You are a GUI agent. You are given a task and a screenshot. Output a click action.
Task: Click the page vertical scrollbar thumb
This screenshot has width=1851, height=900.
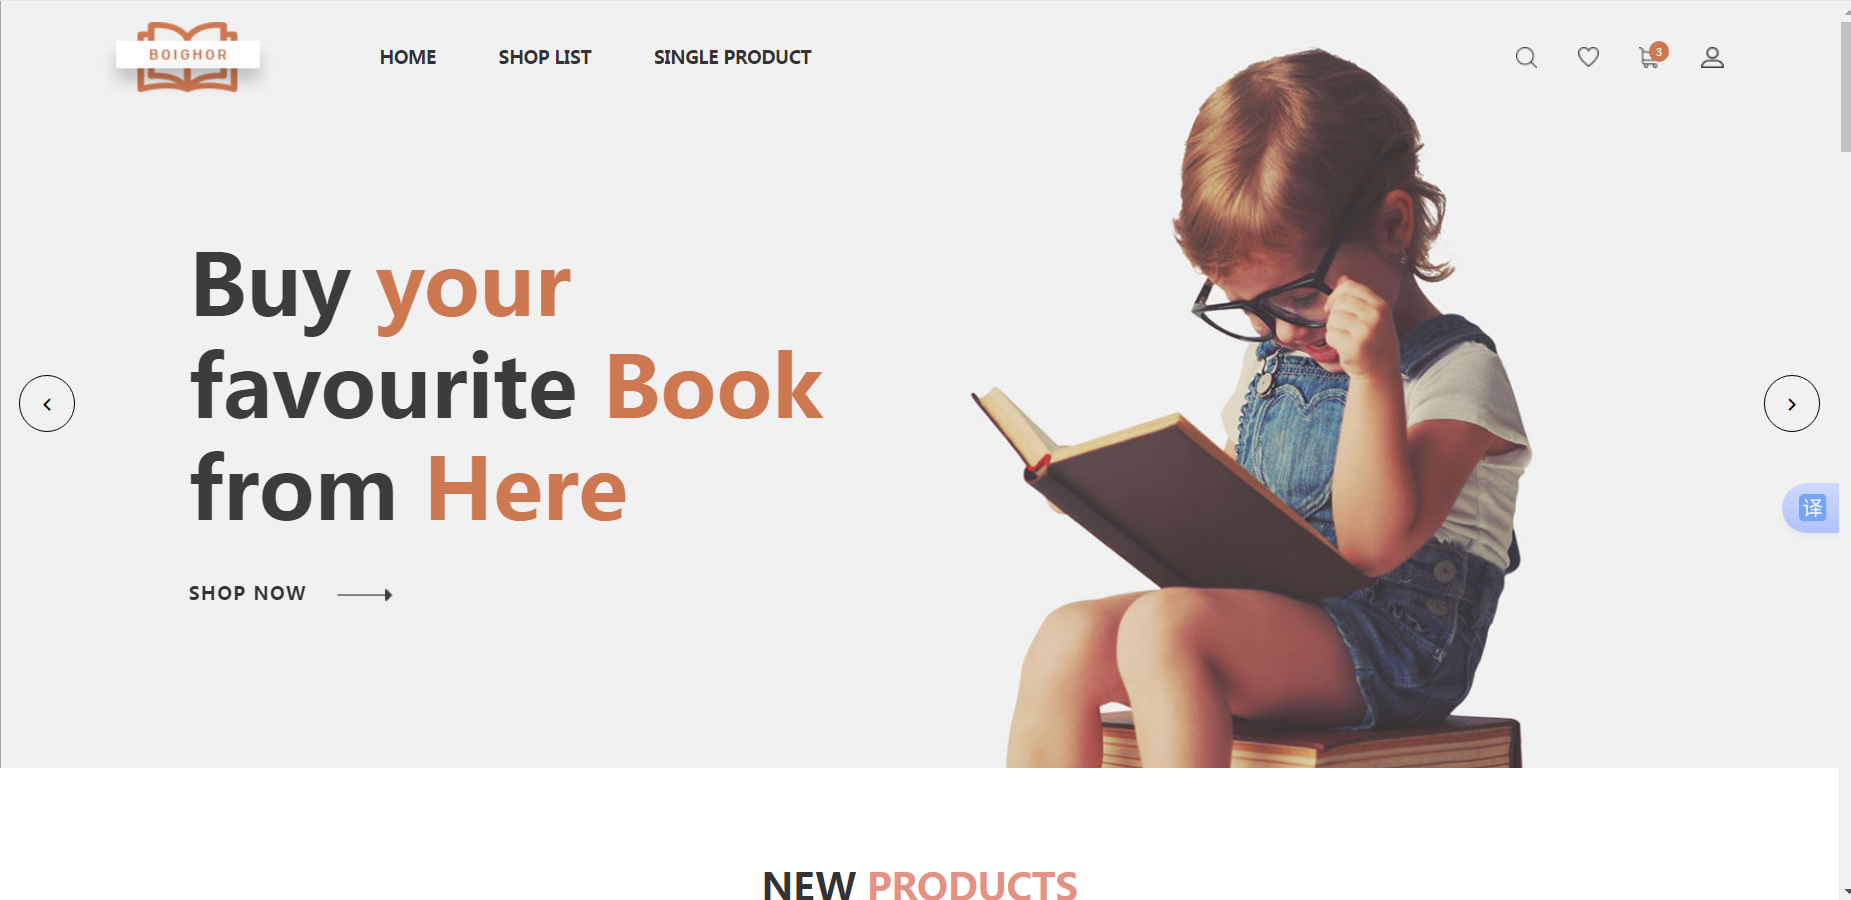pyautogui.click(x=1845, y=87)
